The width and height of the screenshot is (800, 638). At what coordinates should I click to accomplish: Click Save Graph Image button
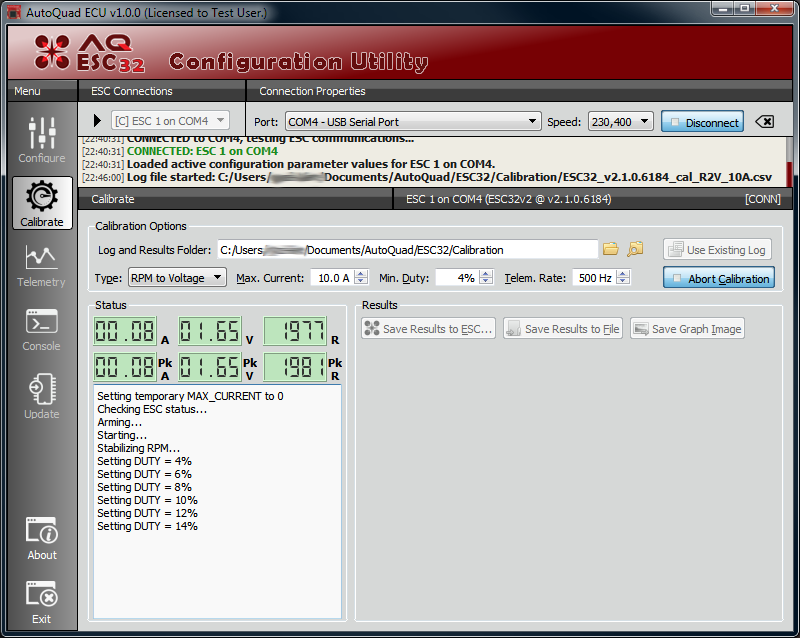pos(687,329)
